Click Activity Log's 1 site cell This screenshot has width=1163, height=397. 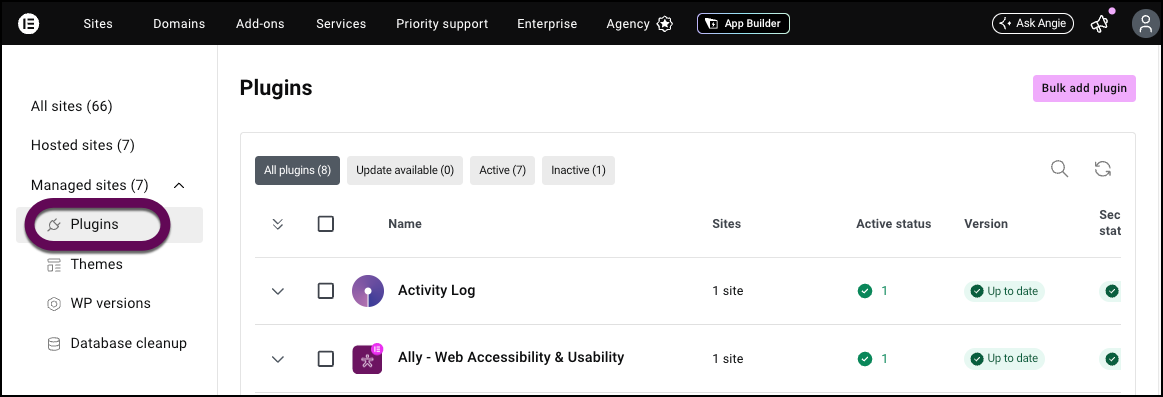coord(728,291)
